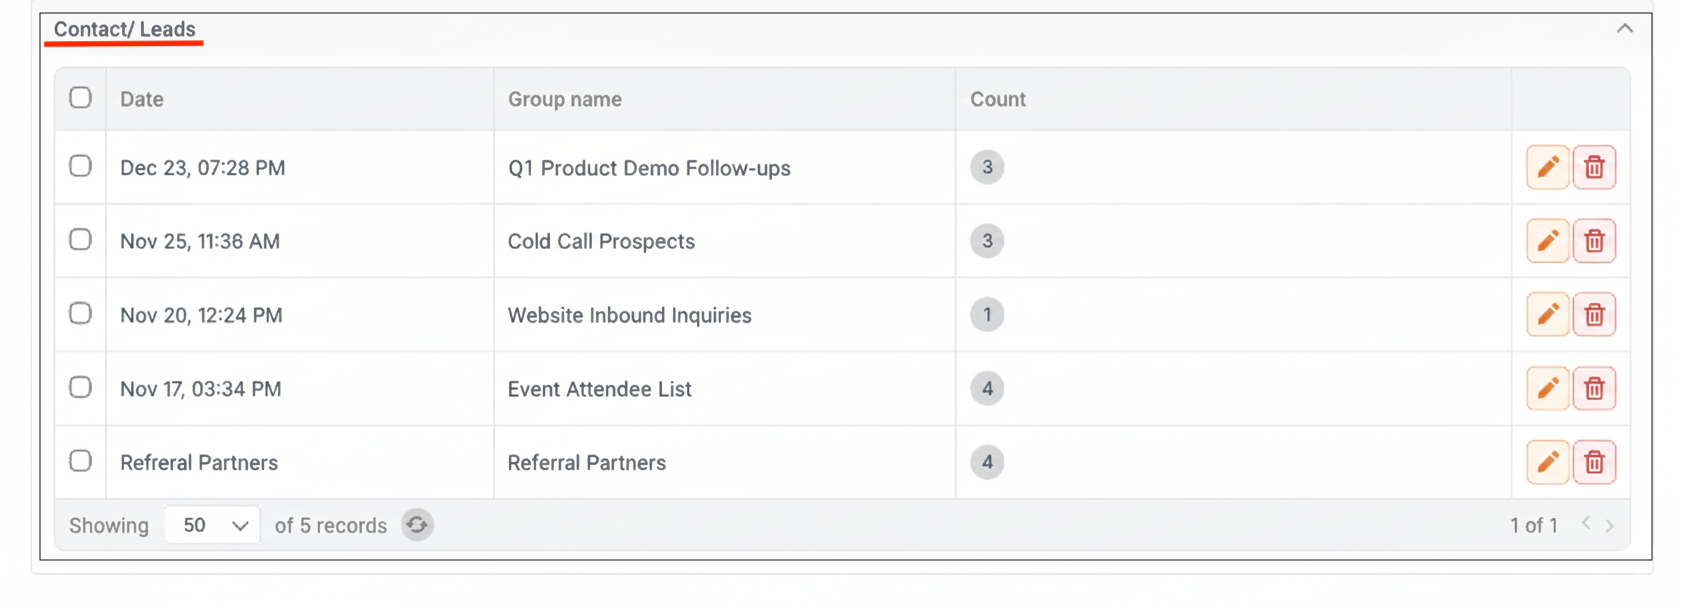Check the Cold Call Prospects row checkbox
The width and height of the screenshot is (1696, 608).
[x=80, y=240]
